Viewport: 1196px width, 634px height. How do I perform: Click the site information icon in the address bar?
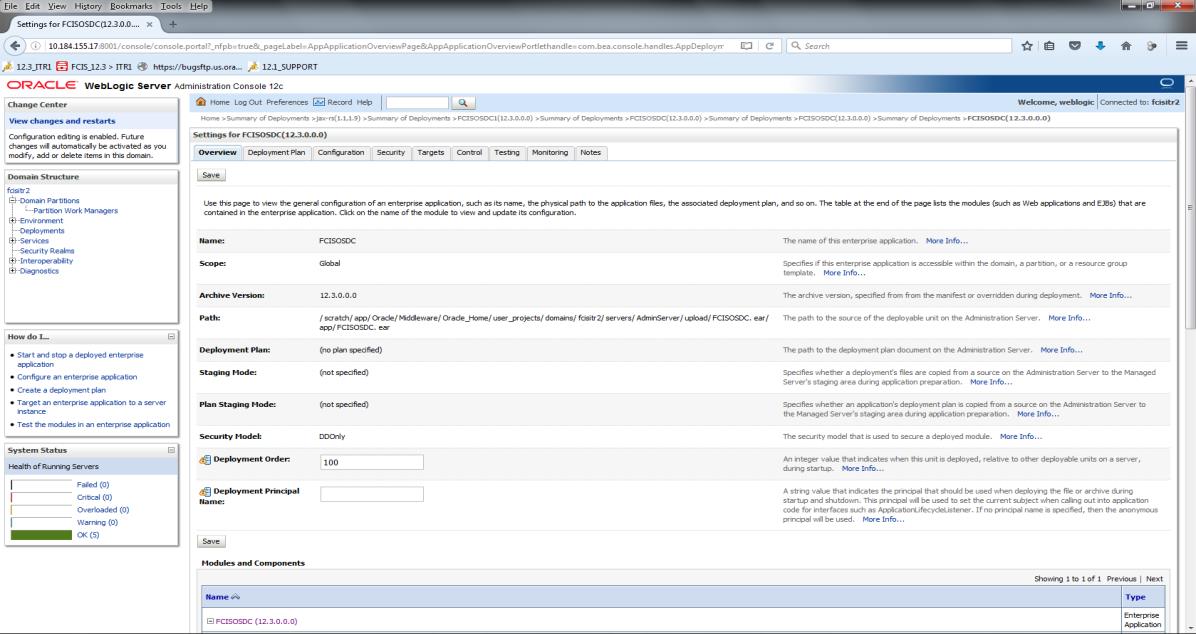(36, 46)
